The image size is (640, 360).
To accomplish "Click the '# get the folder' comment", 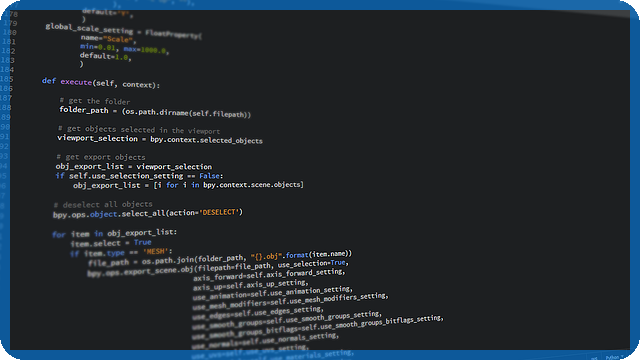I will pyautogui.click(x=95, y=101).
